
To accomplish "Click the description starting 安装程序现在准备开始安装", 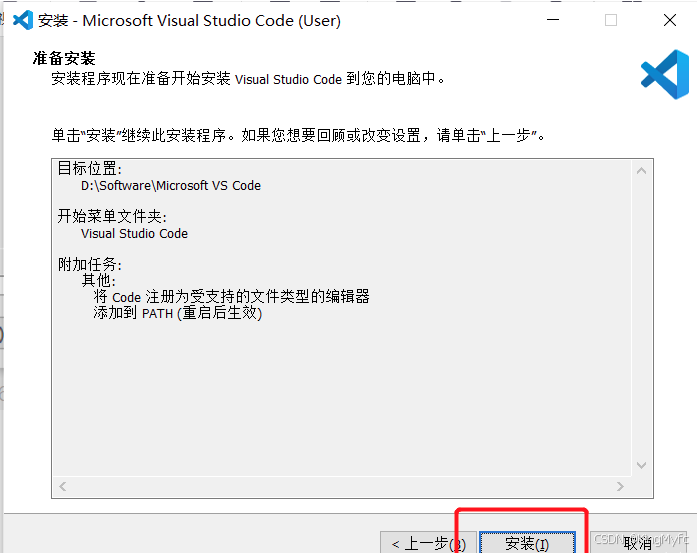I will [248, 79].
